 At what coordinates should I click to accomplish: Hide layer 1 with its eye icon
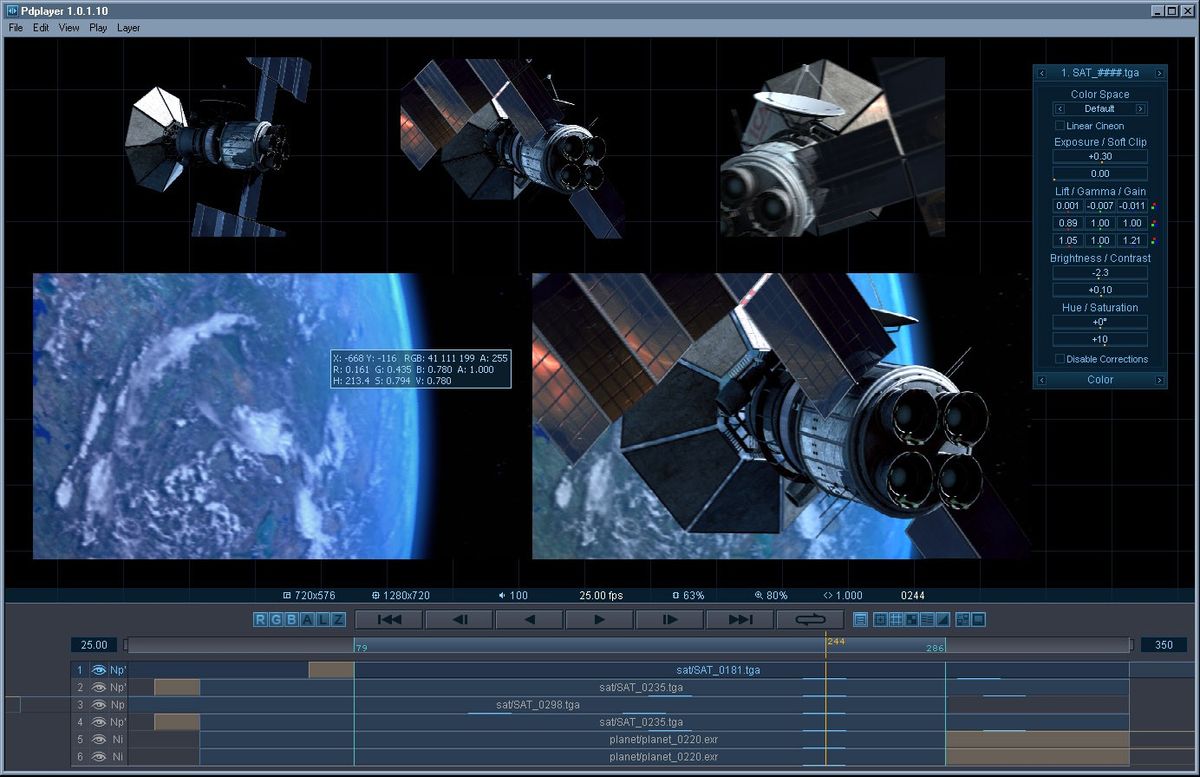[99, 670]
